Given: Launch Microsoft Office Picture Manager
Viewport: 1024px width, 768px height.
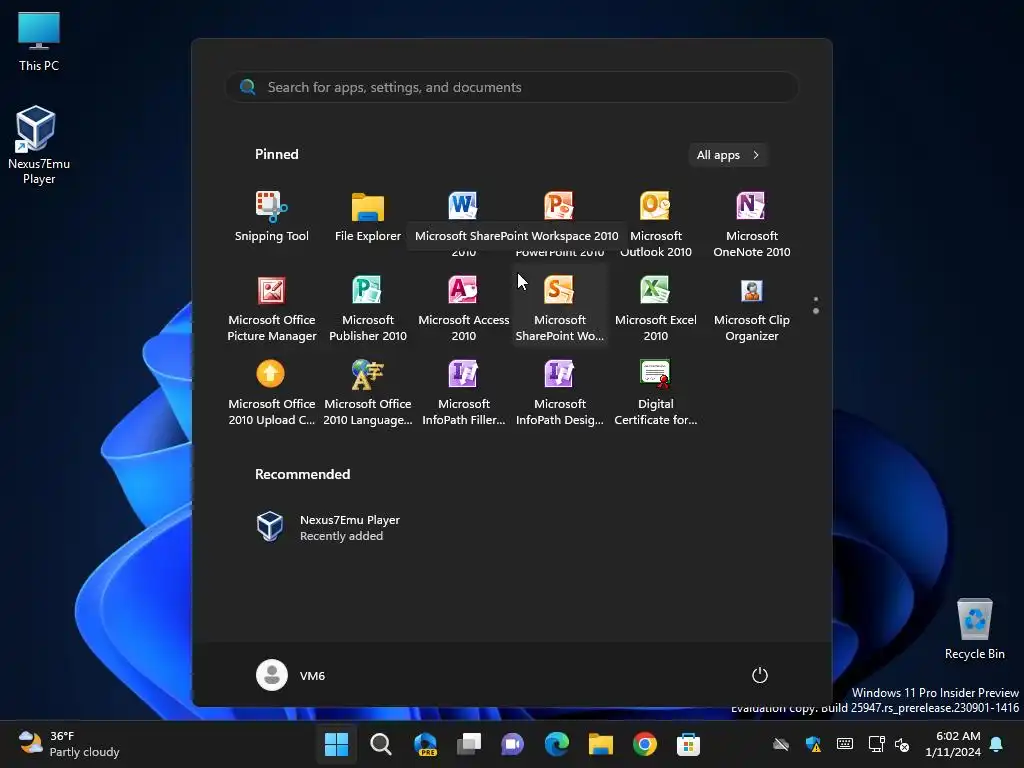Looking at the screenshot, I should pyautogui.click(x=272, y=306).
